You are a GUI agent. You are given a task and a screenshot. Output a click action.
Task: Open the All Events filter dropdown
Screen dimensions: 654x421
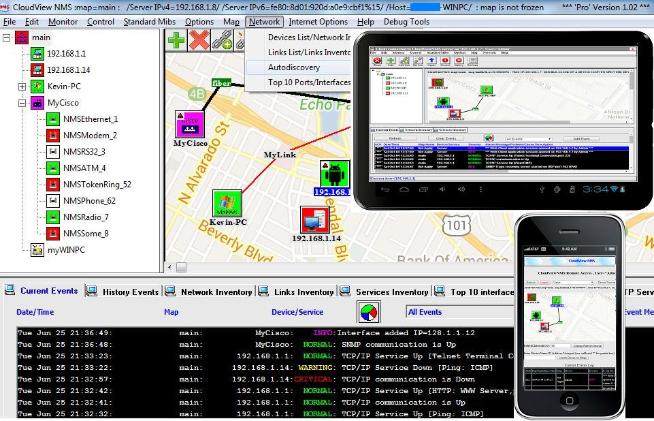click(460, 312)
